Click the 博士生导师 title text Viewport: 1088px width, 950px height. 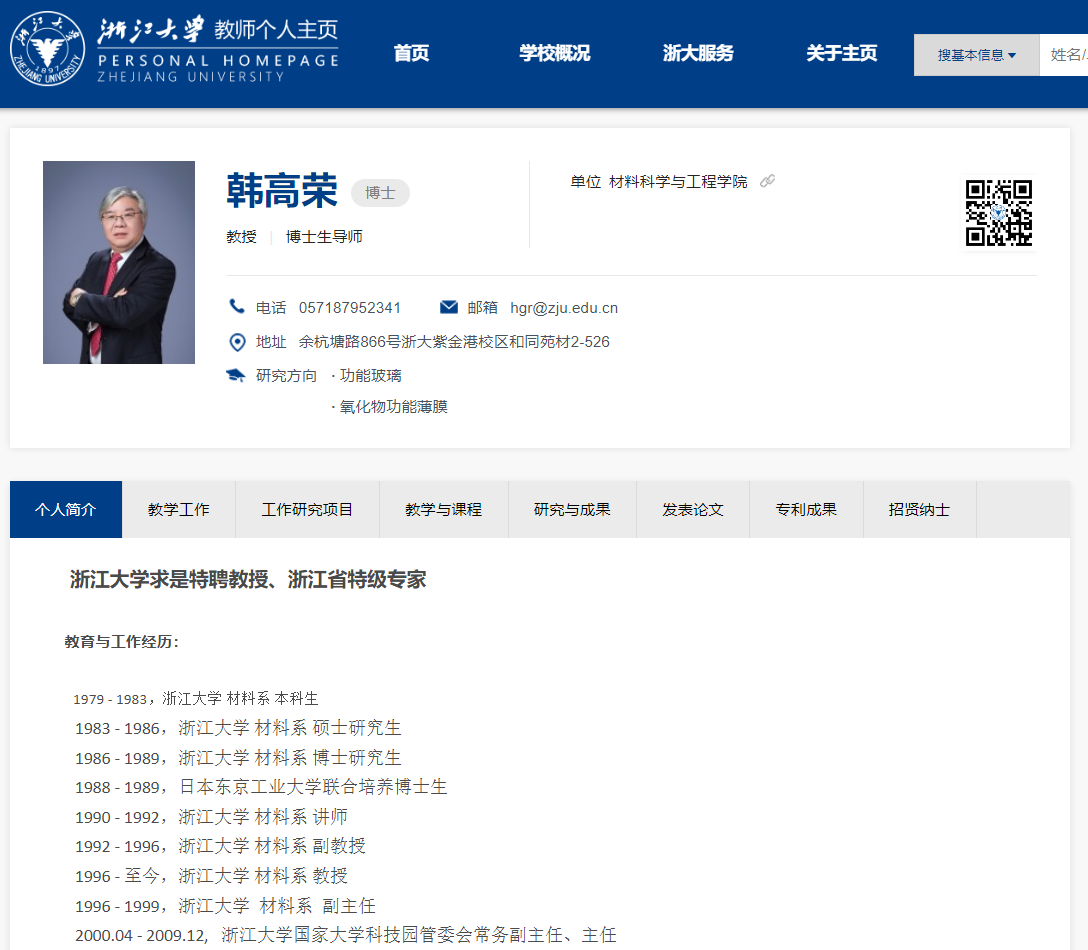coord(324,237)
